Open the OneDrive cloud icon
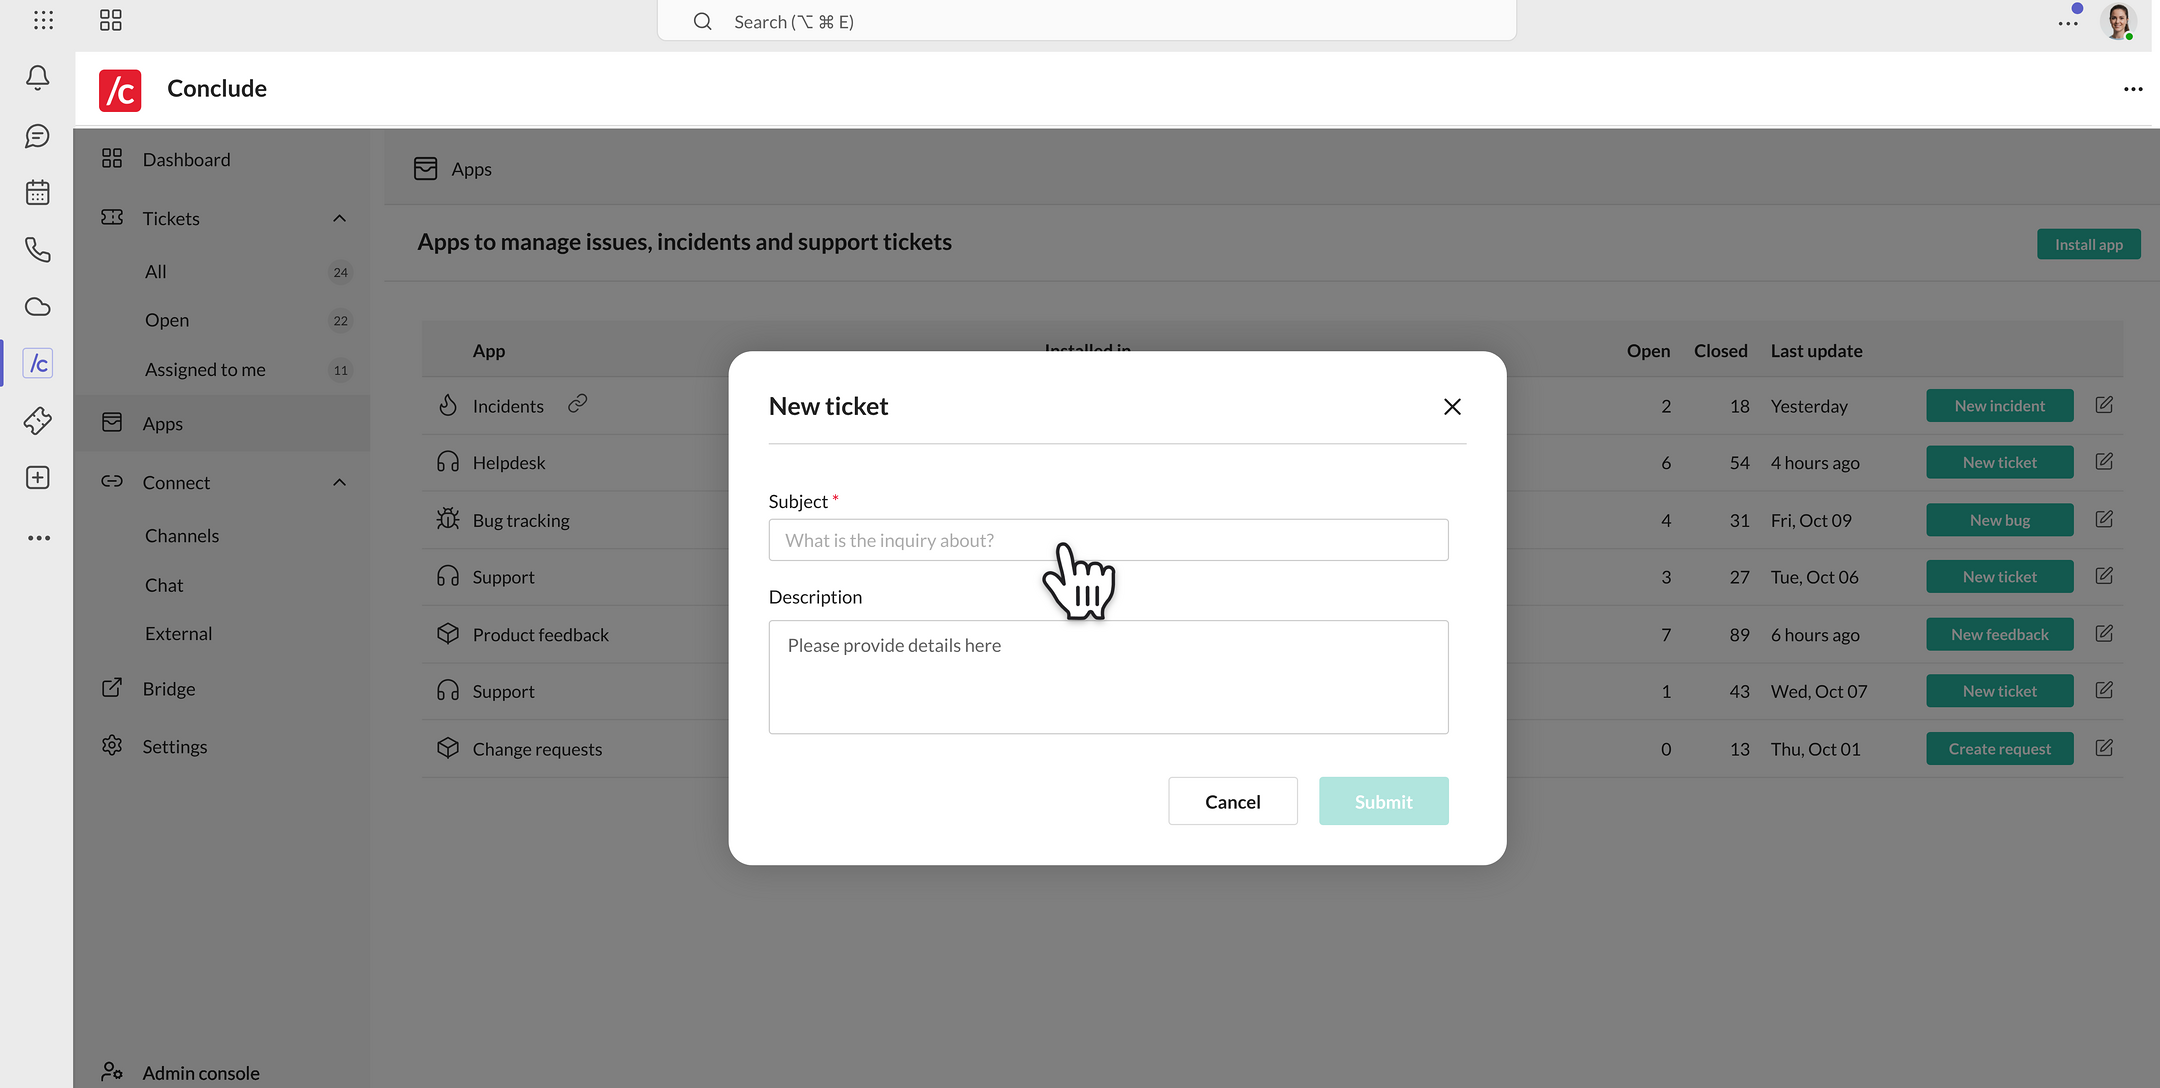Screen dimensions: 2160x1088 point(38,307)
